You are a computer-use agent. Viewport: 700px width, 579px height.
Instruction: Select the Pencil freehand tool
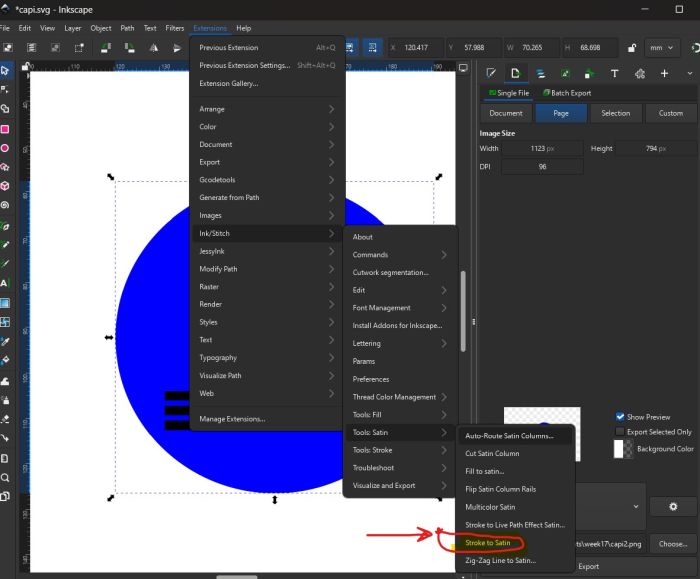tap(5, 245)
